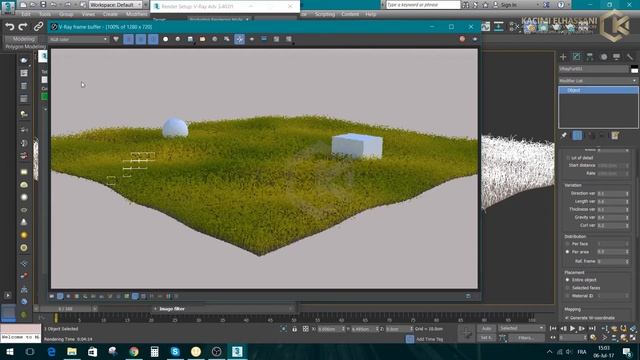
Task: Click the track mouse while rendering icon
Action: (x=240, y=39)
